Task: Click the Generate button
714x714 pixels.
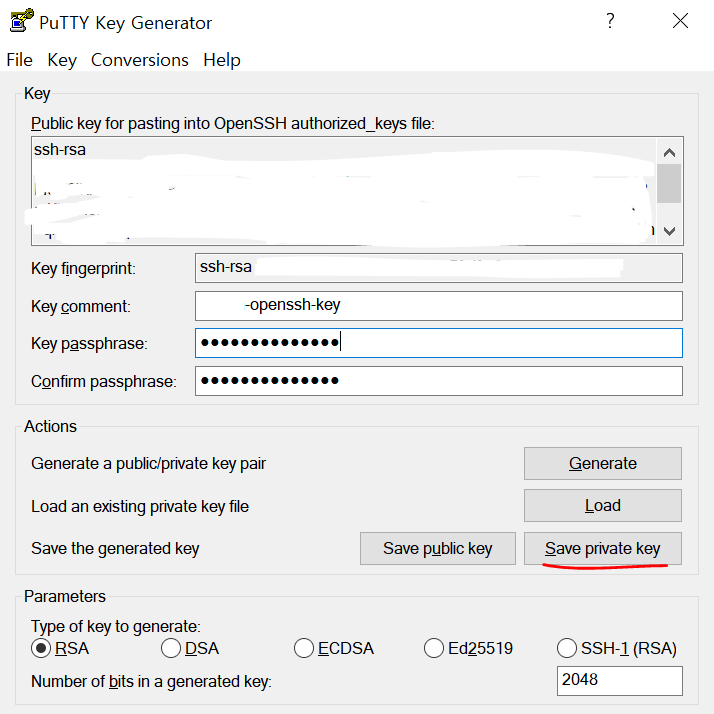Action: click(602, 464)
